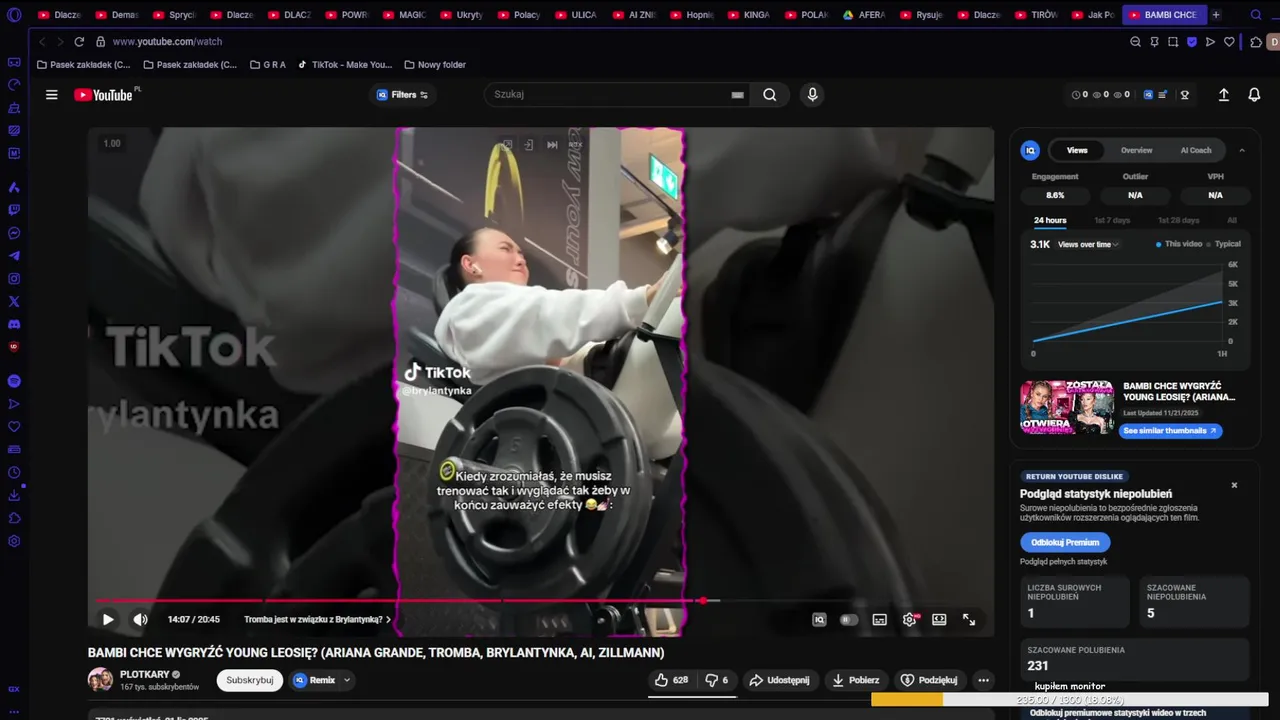Click the Podziękuj thanks button
The image size is (1280, 720).
929,680
